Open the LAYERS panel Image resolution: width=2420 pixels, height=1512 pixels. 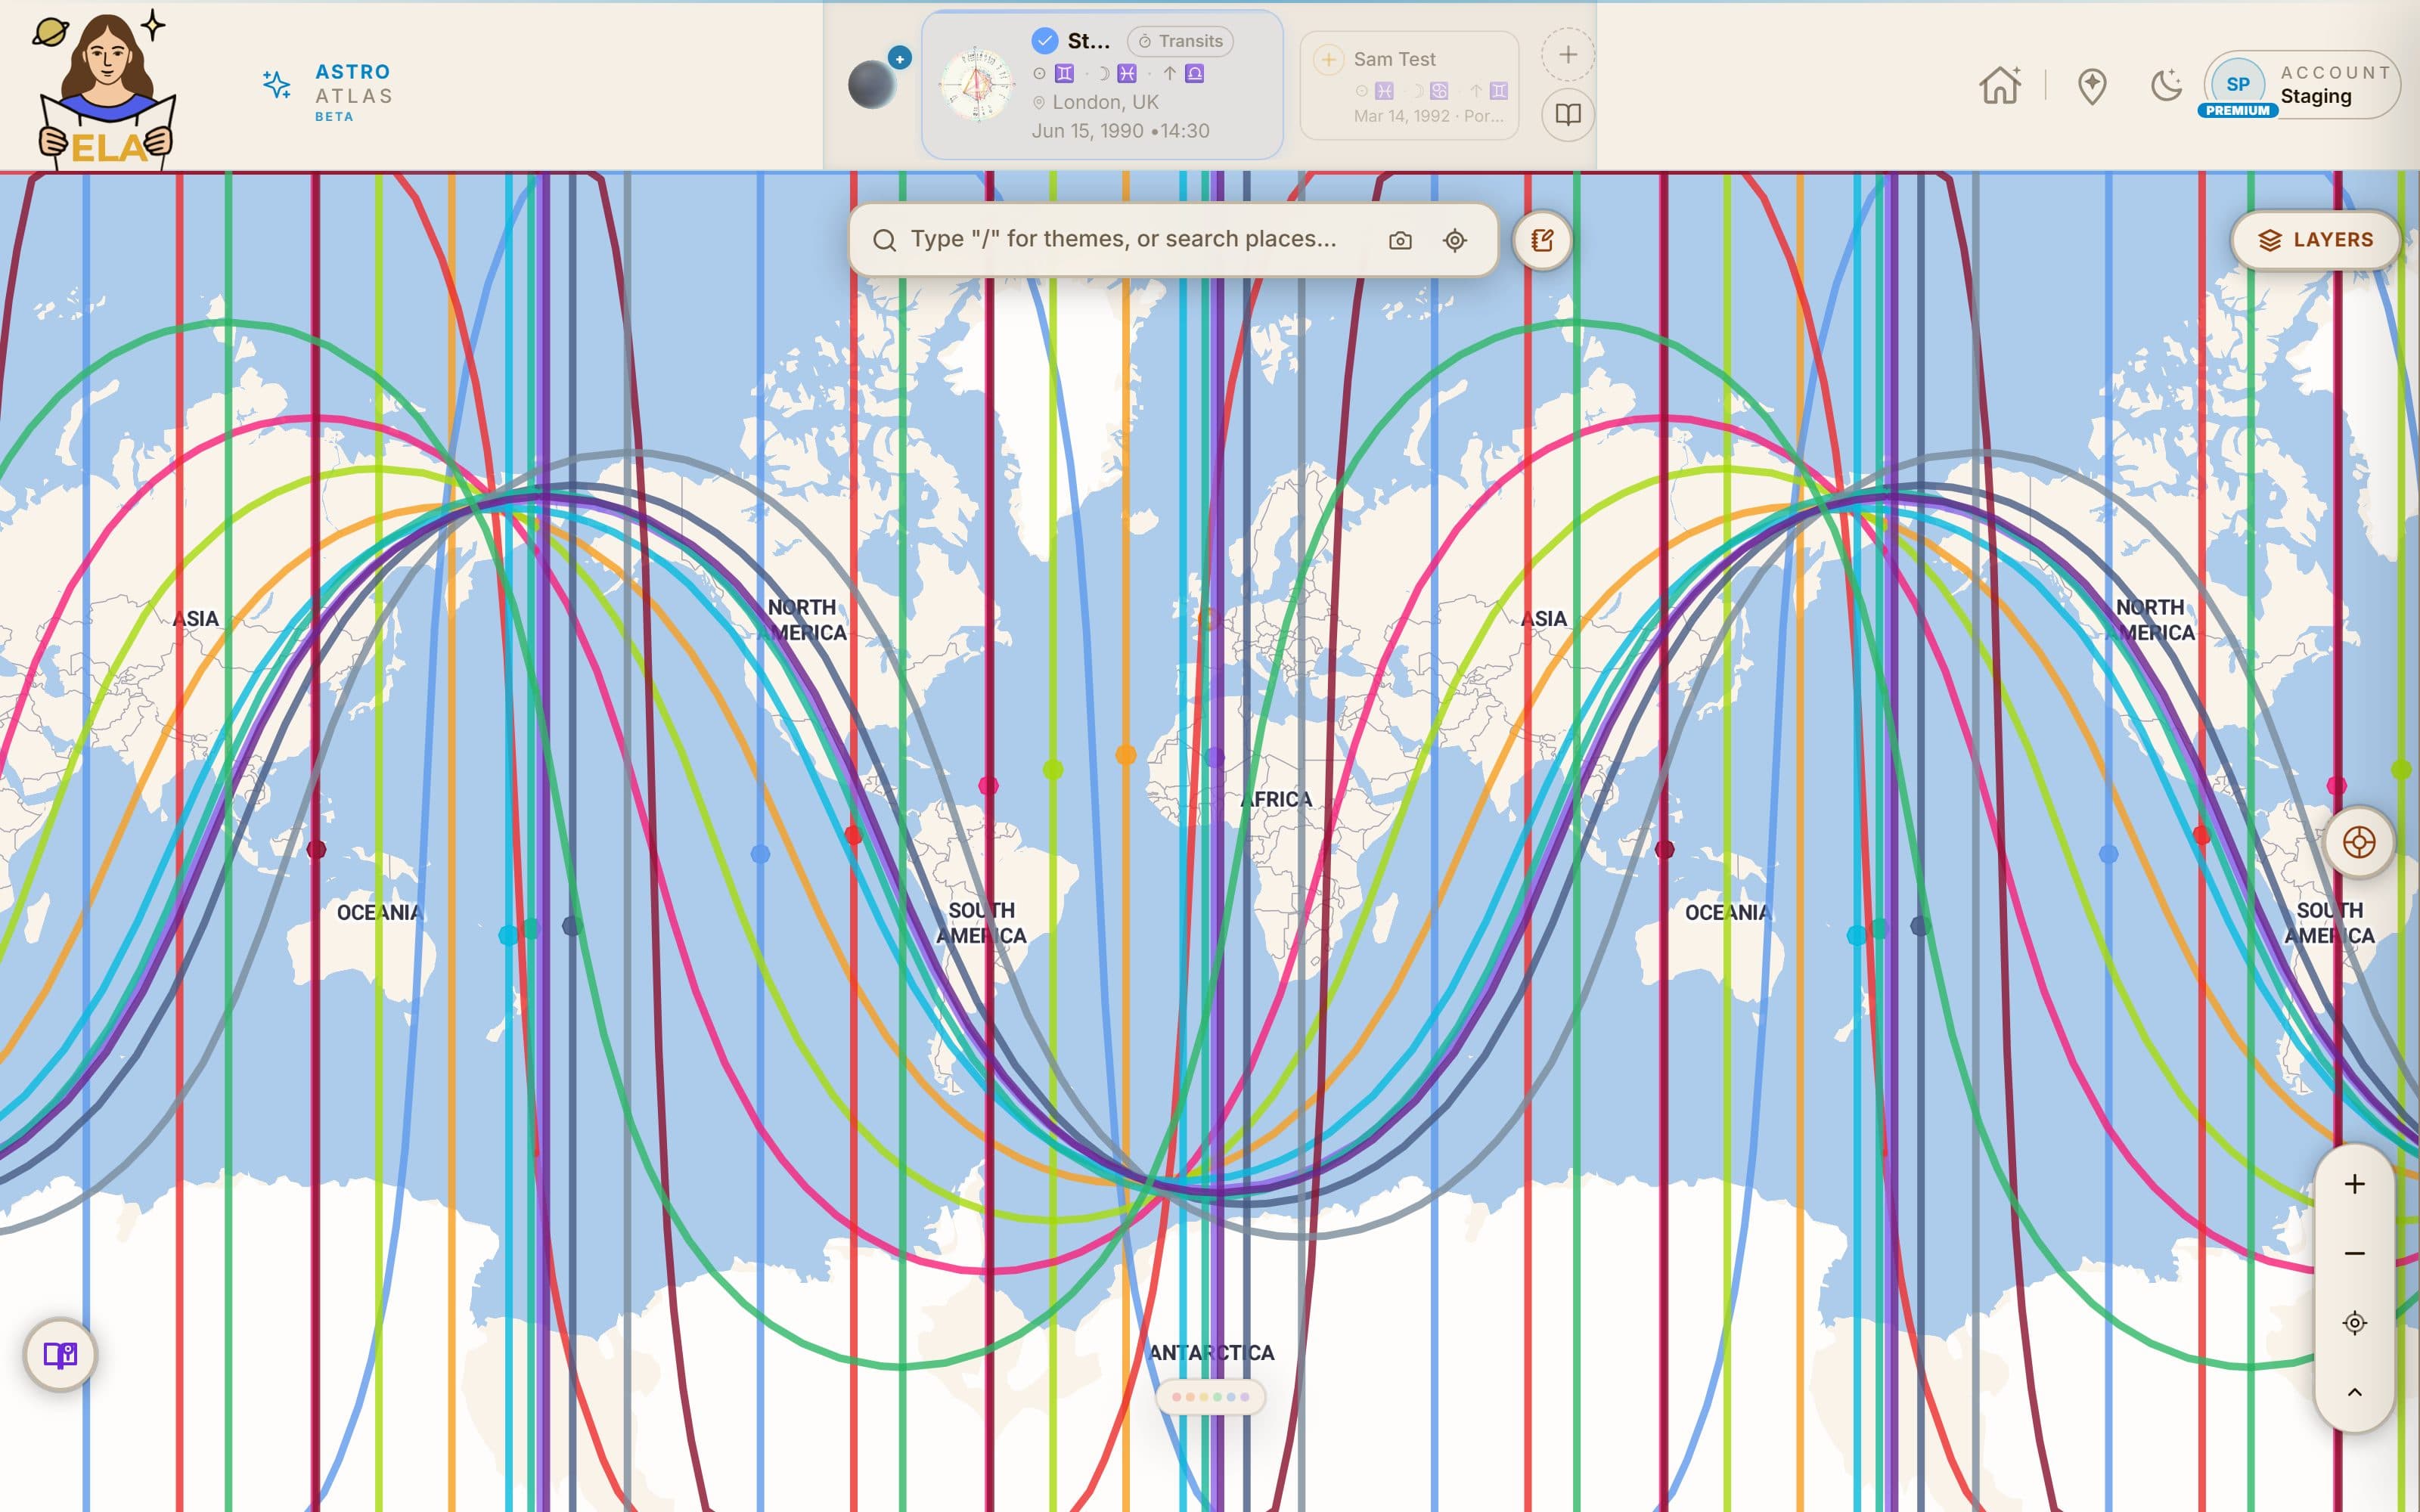pos(2316,240)
